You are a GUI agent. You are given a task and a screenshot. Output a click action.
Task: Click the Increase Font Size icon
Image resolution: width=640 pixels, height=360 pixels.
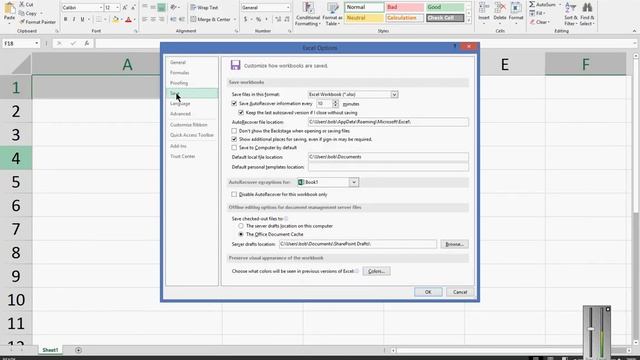click(x=125, y=8)
